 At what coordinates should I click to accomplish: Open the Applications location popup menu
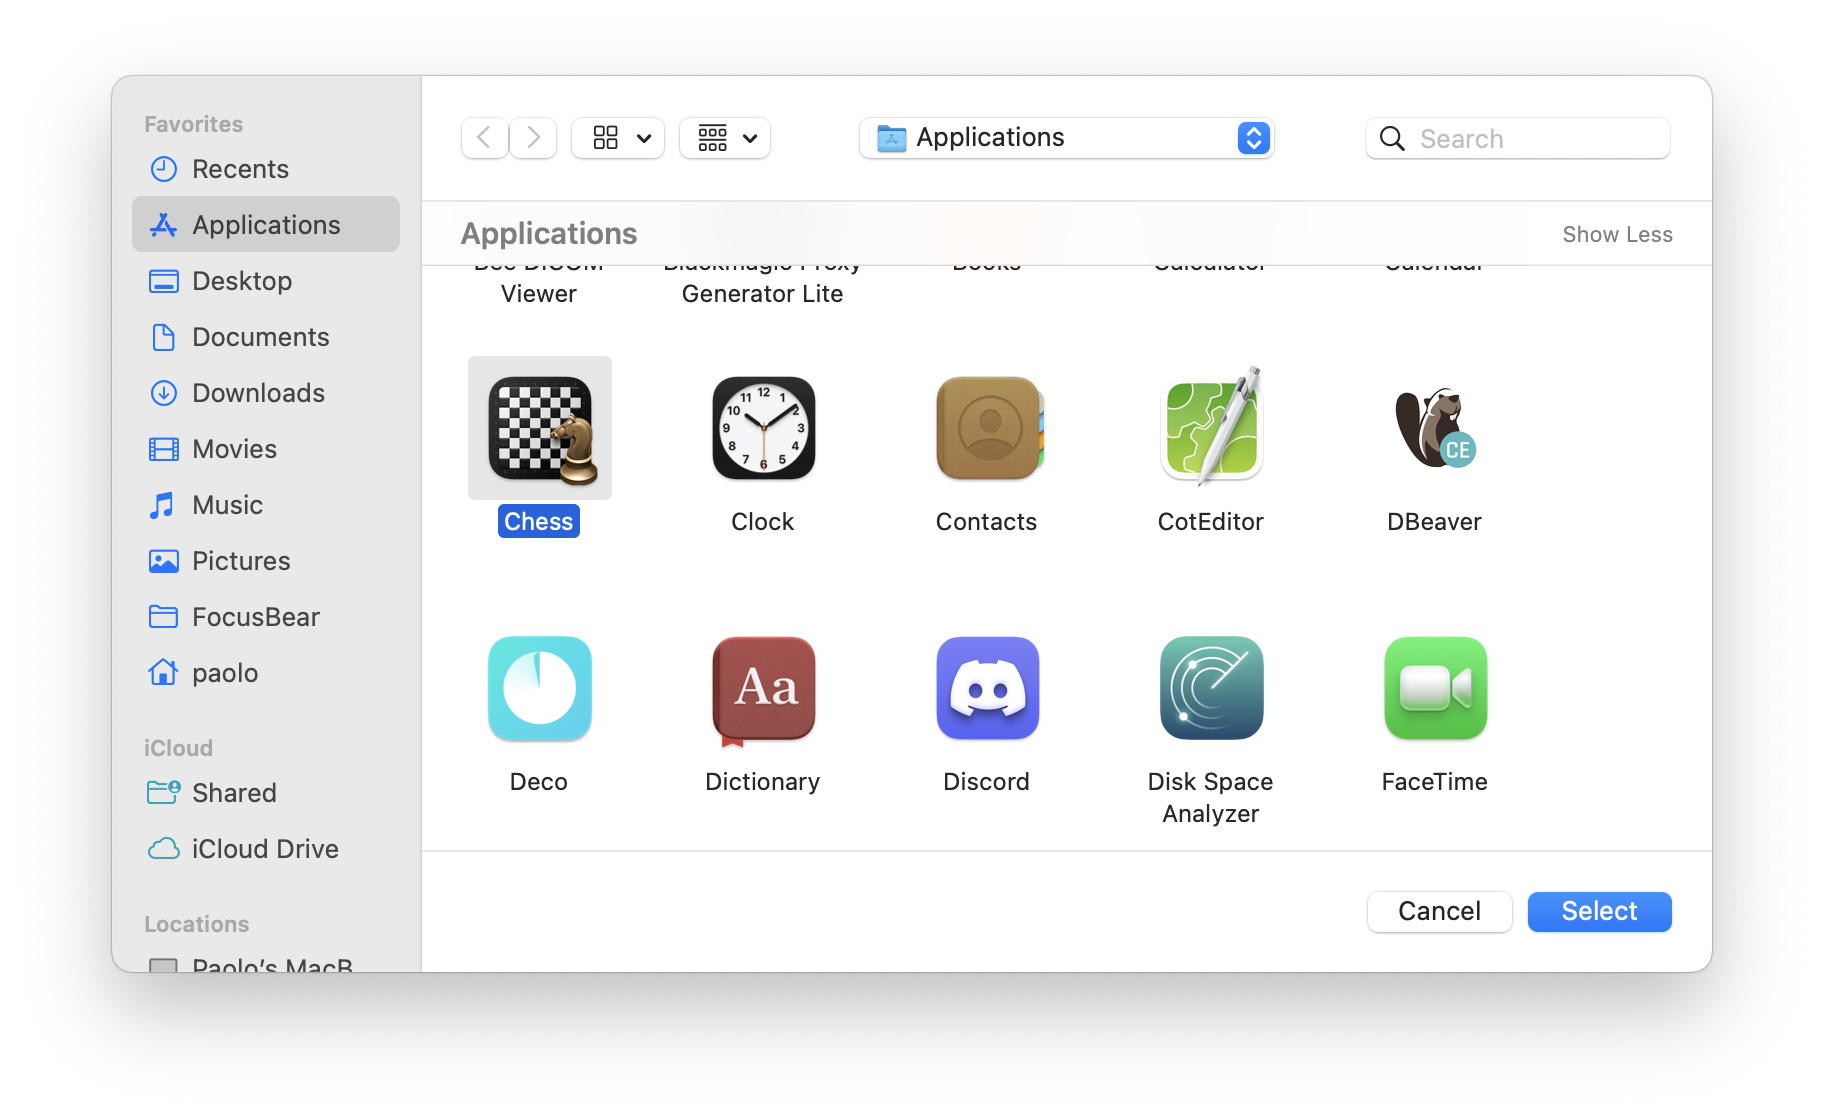pos(1066,138)
